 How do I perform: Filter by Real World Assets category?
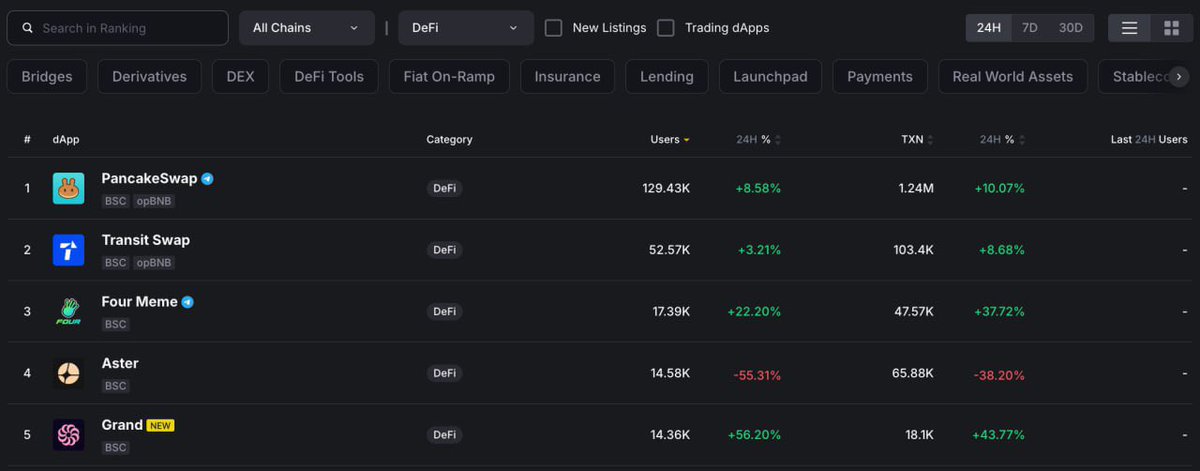[x=1012, y=76]
